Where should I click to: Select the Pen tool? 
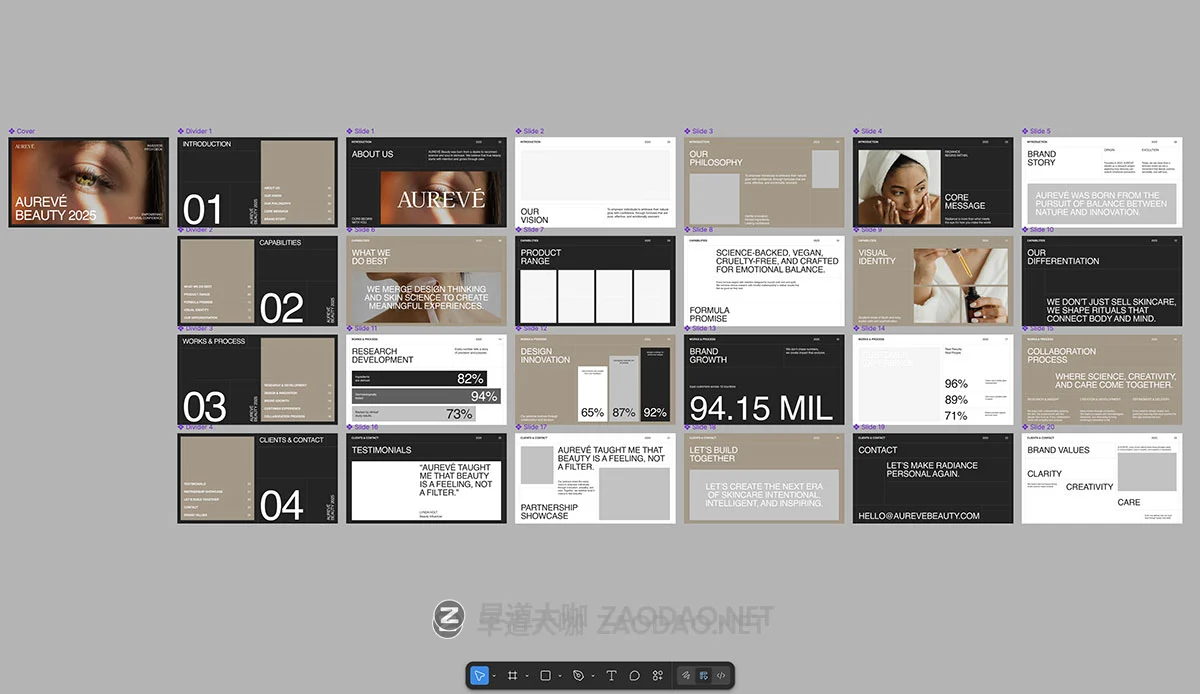coord(578,676)
